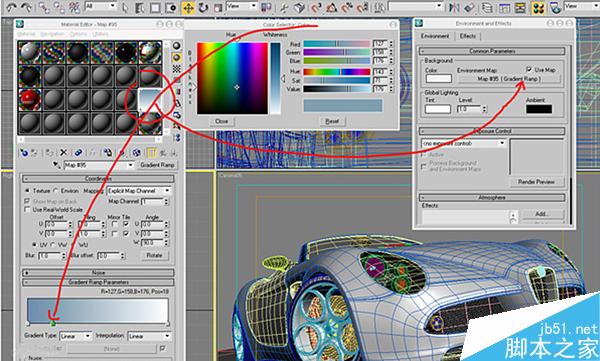This screenshot has height=361, width=600.
Task: Select the Environ radio button
Action: [56, 191]
